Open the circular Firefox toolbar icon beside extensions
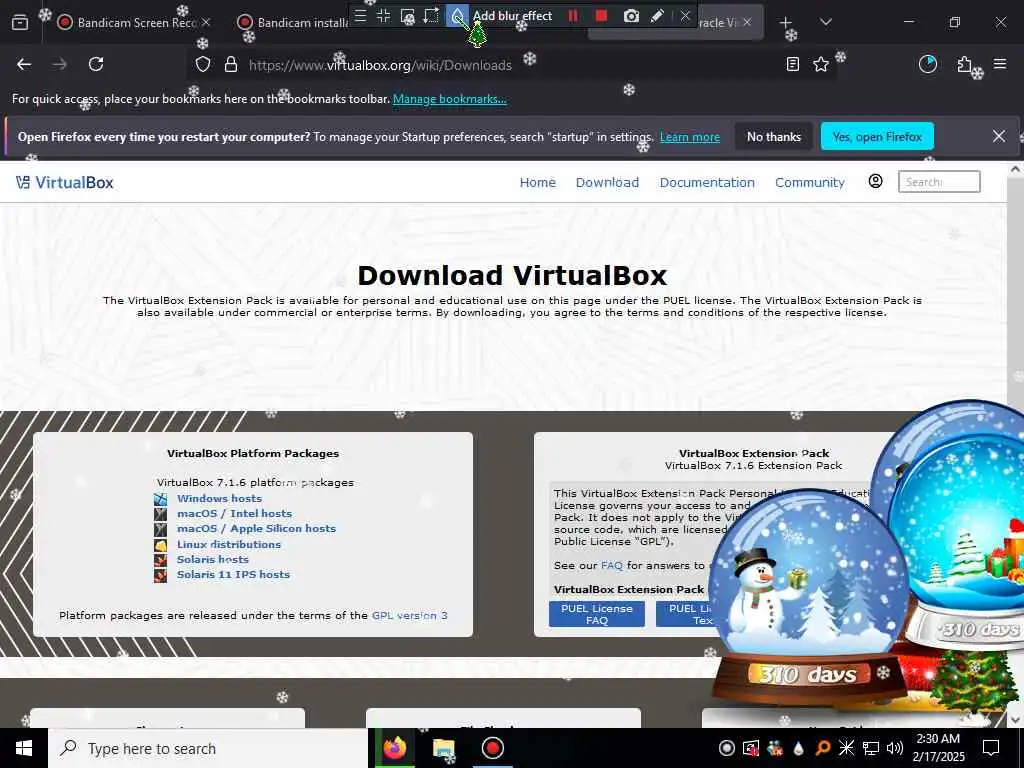Image resolution: width=1024 pixels, height=768 pixels. tap(928, 64)
